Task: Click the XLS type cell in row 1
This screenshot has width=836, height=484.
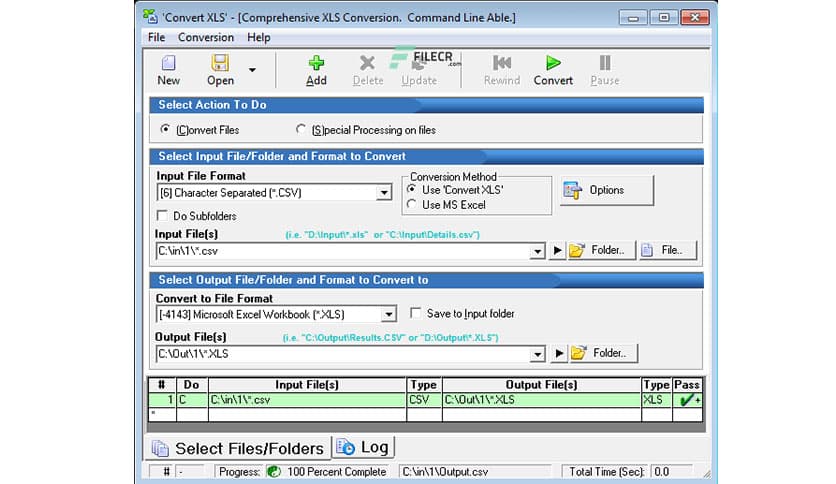Action: point(656,400)
